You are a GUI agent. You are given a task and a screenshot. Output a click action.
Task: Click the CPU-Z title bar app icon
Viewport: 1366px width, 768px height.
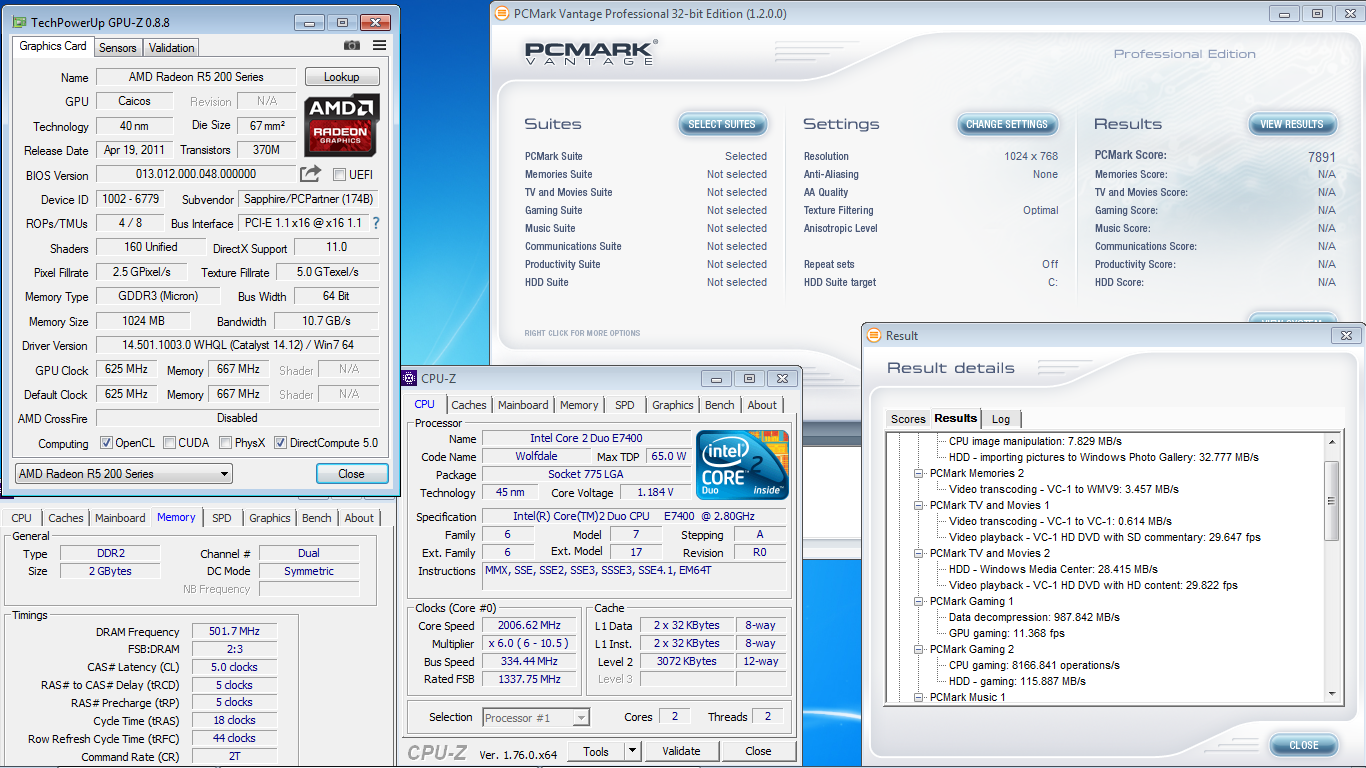click(x=409, y=378)
